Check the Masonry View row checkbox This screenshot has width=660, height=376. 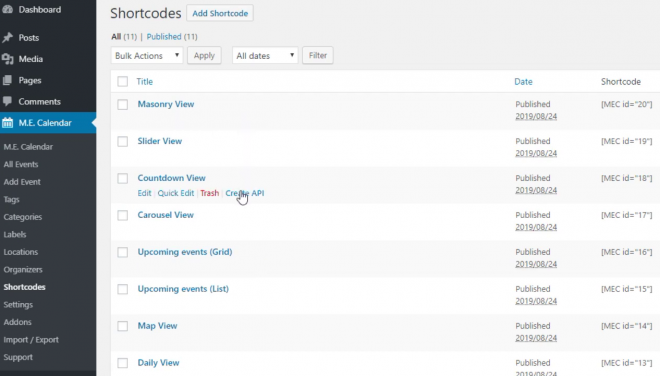click(122, 104)
